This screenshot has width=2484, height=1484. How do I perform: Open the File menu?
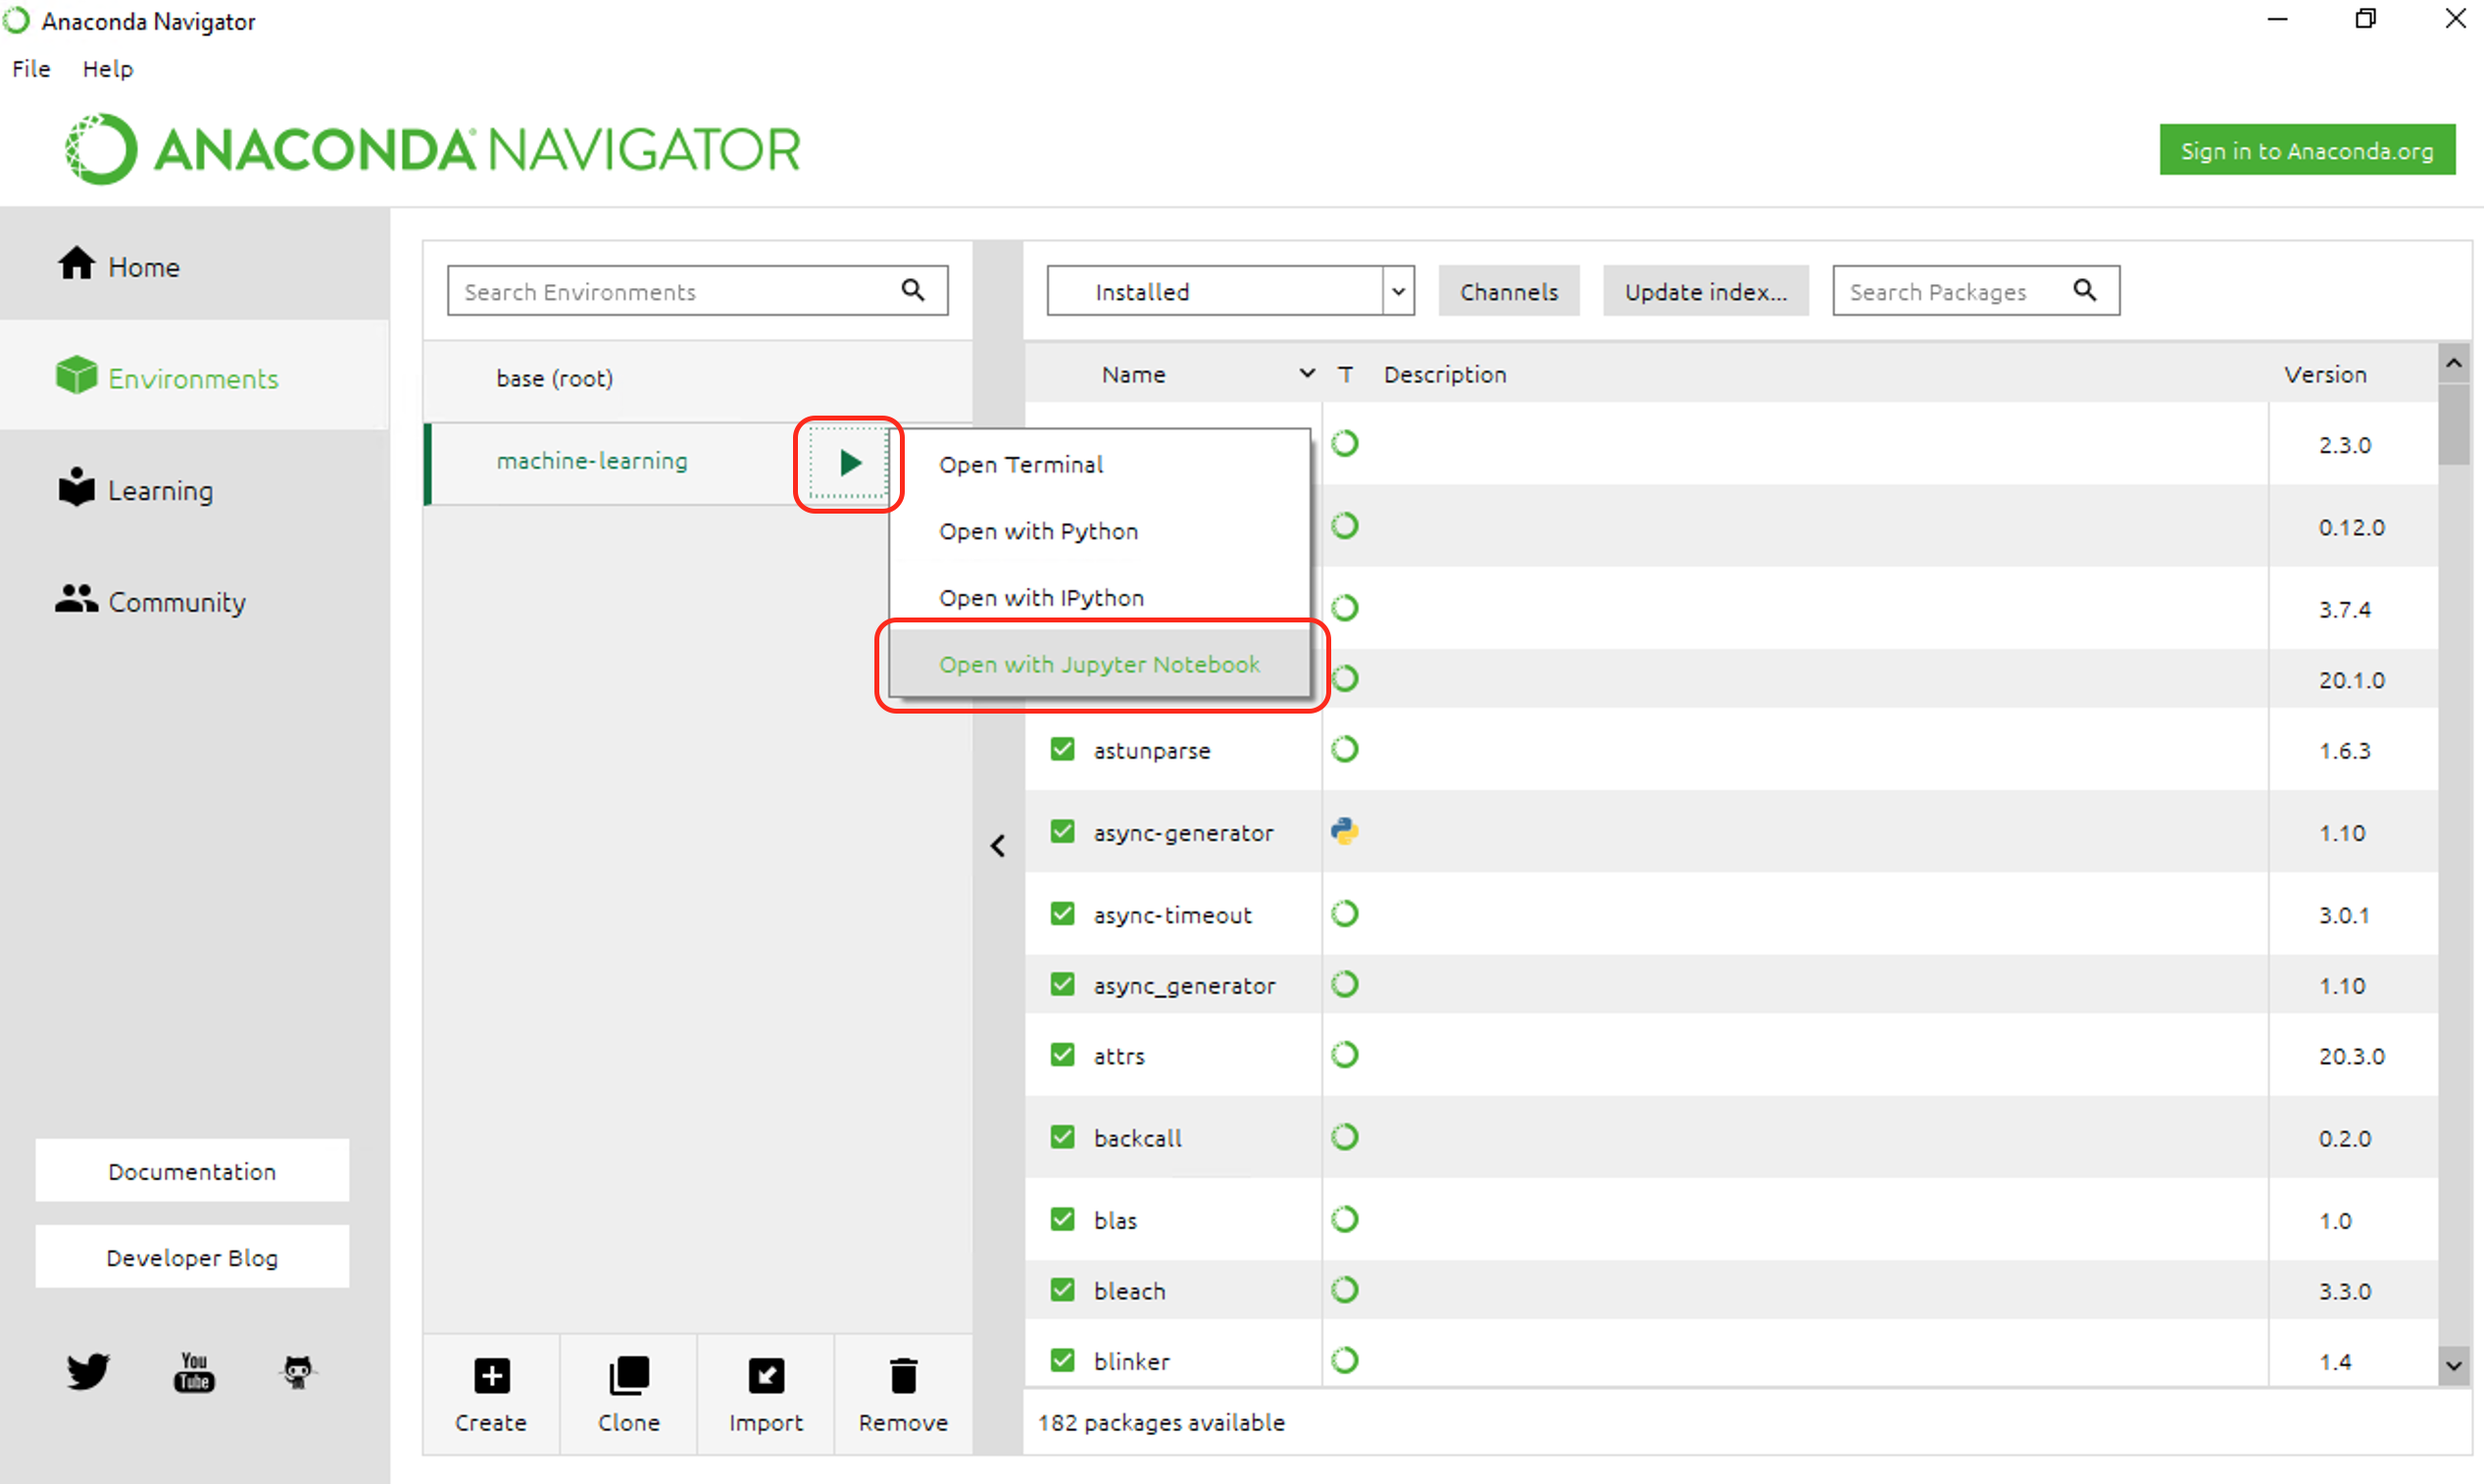click(31, 69)
